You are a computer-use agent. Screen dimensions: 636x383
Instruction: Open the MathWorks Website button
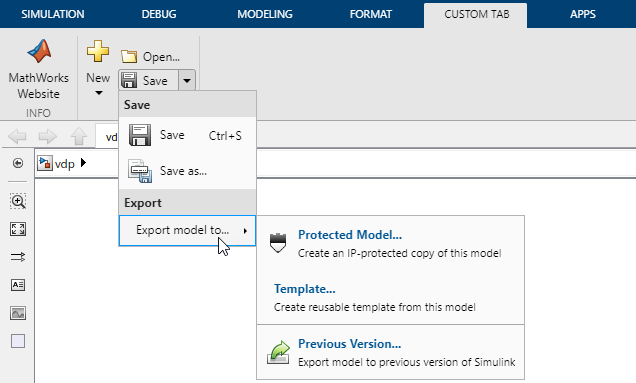[x=39, y=69]
